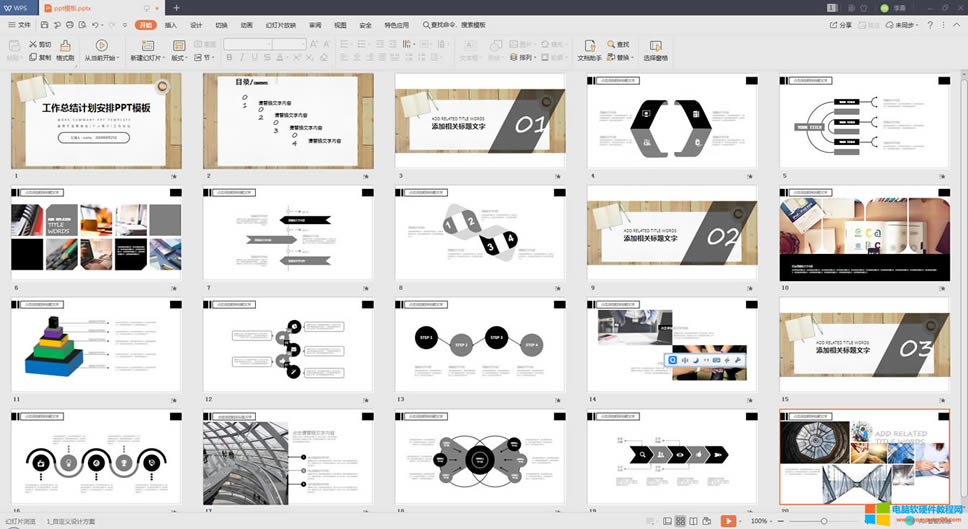This screenshot has height=529, width=968.
Task: Open the Document Assistant (文档助手) tool
Action: point(589,46)
